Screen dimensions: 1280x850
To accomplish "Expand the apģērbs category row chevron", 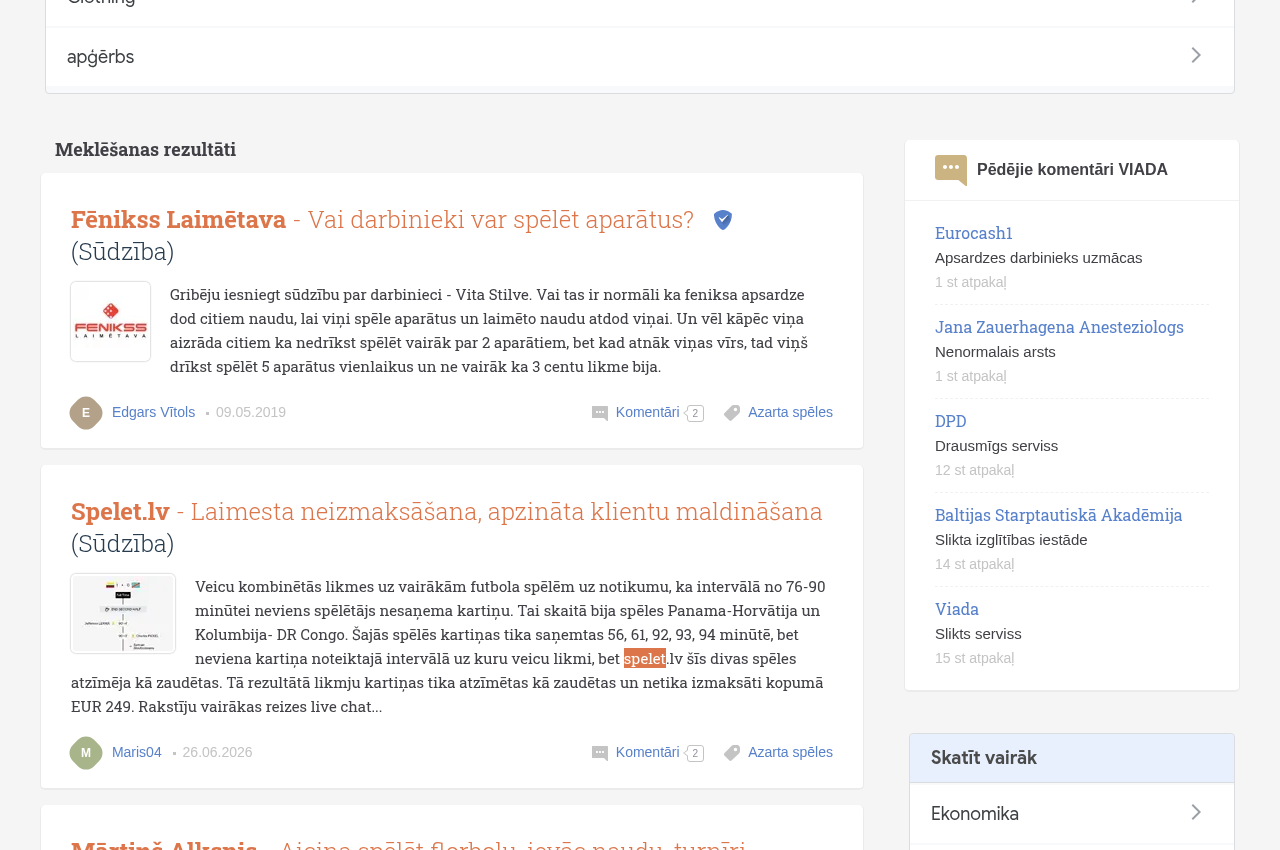I will click(x=1196, y=56).
